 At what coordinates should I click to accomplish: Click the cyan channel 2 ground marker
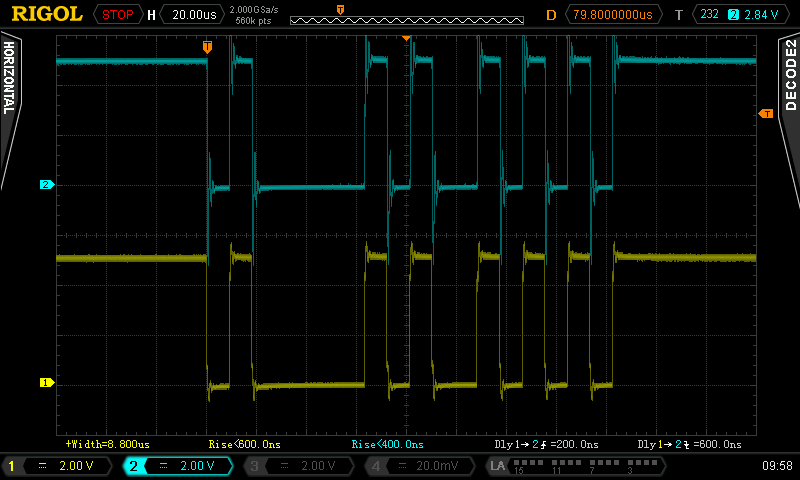click(x=47, y=185)
